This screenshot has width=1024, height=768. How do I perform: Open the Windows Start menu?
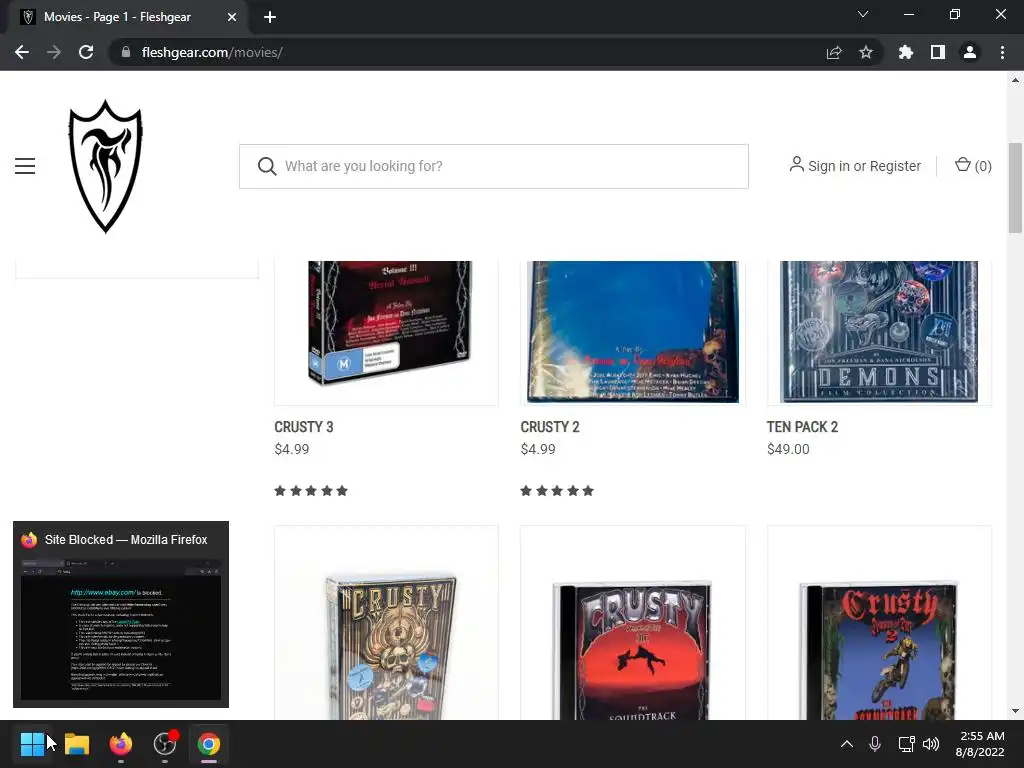click(32, 744)
